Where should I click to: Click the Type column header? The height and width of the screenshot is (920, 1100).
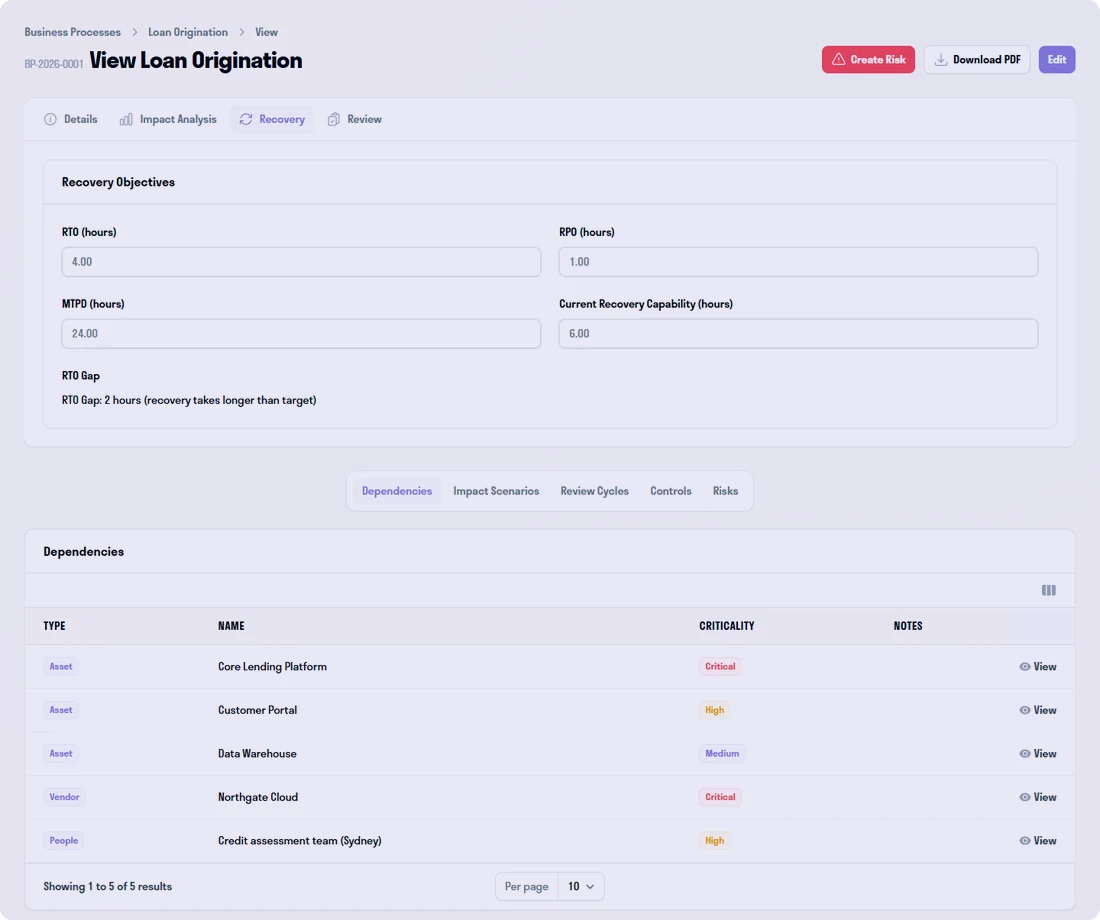[x=54, y=626]
